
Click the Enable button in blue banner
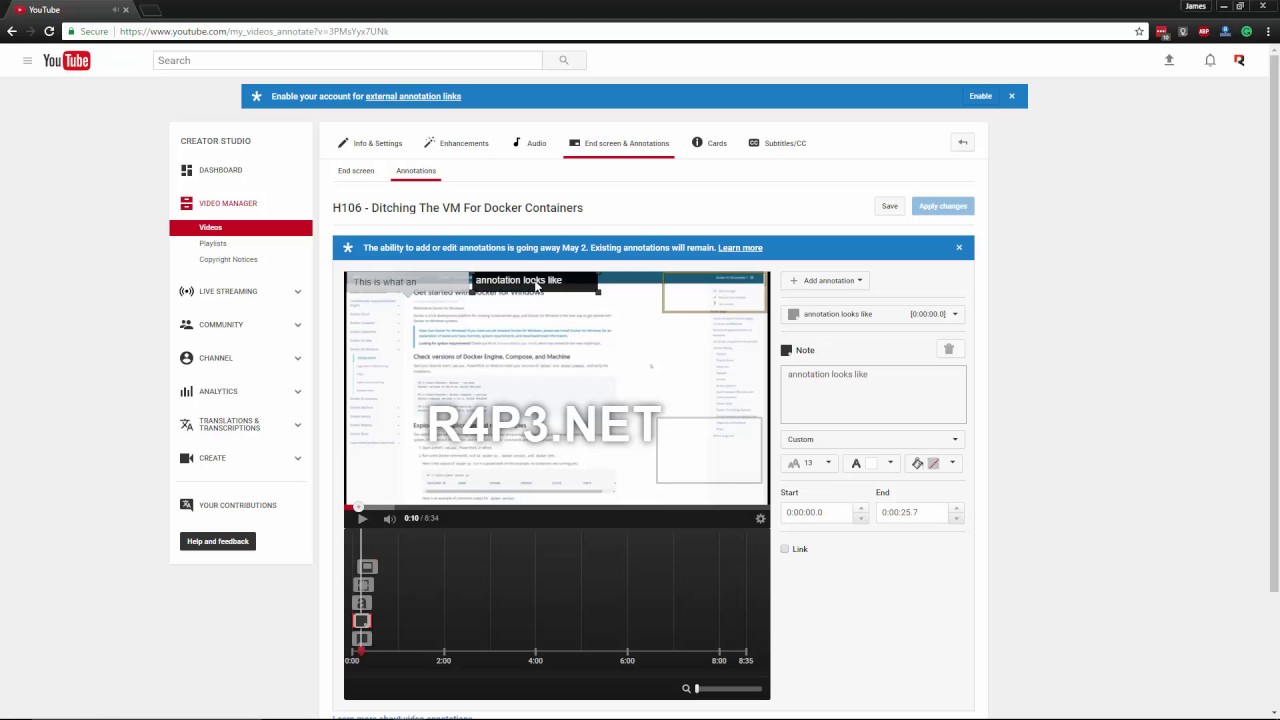(980, 96)
